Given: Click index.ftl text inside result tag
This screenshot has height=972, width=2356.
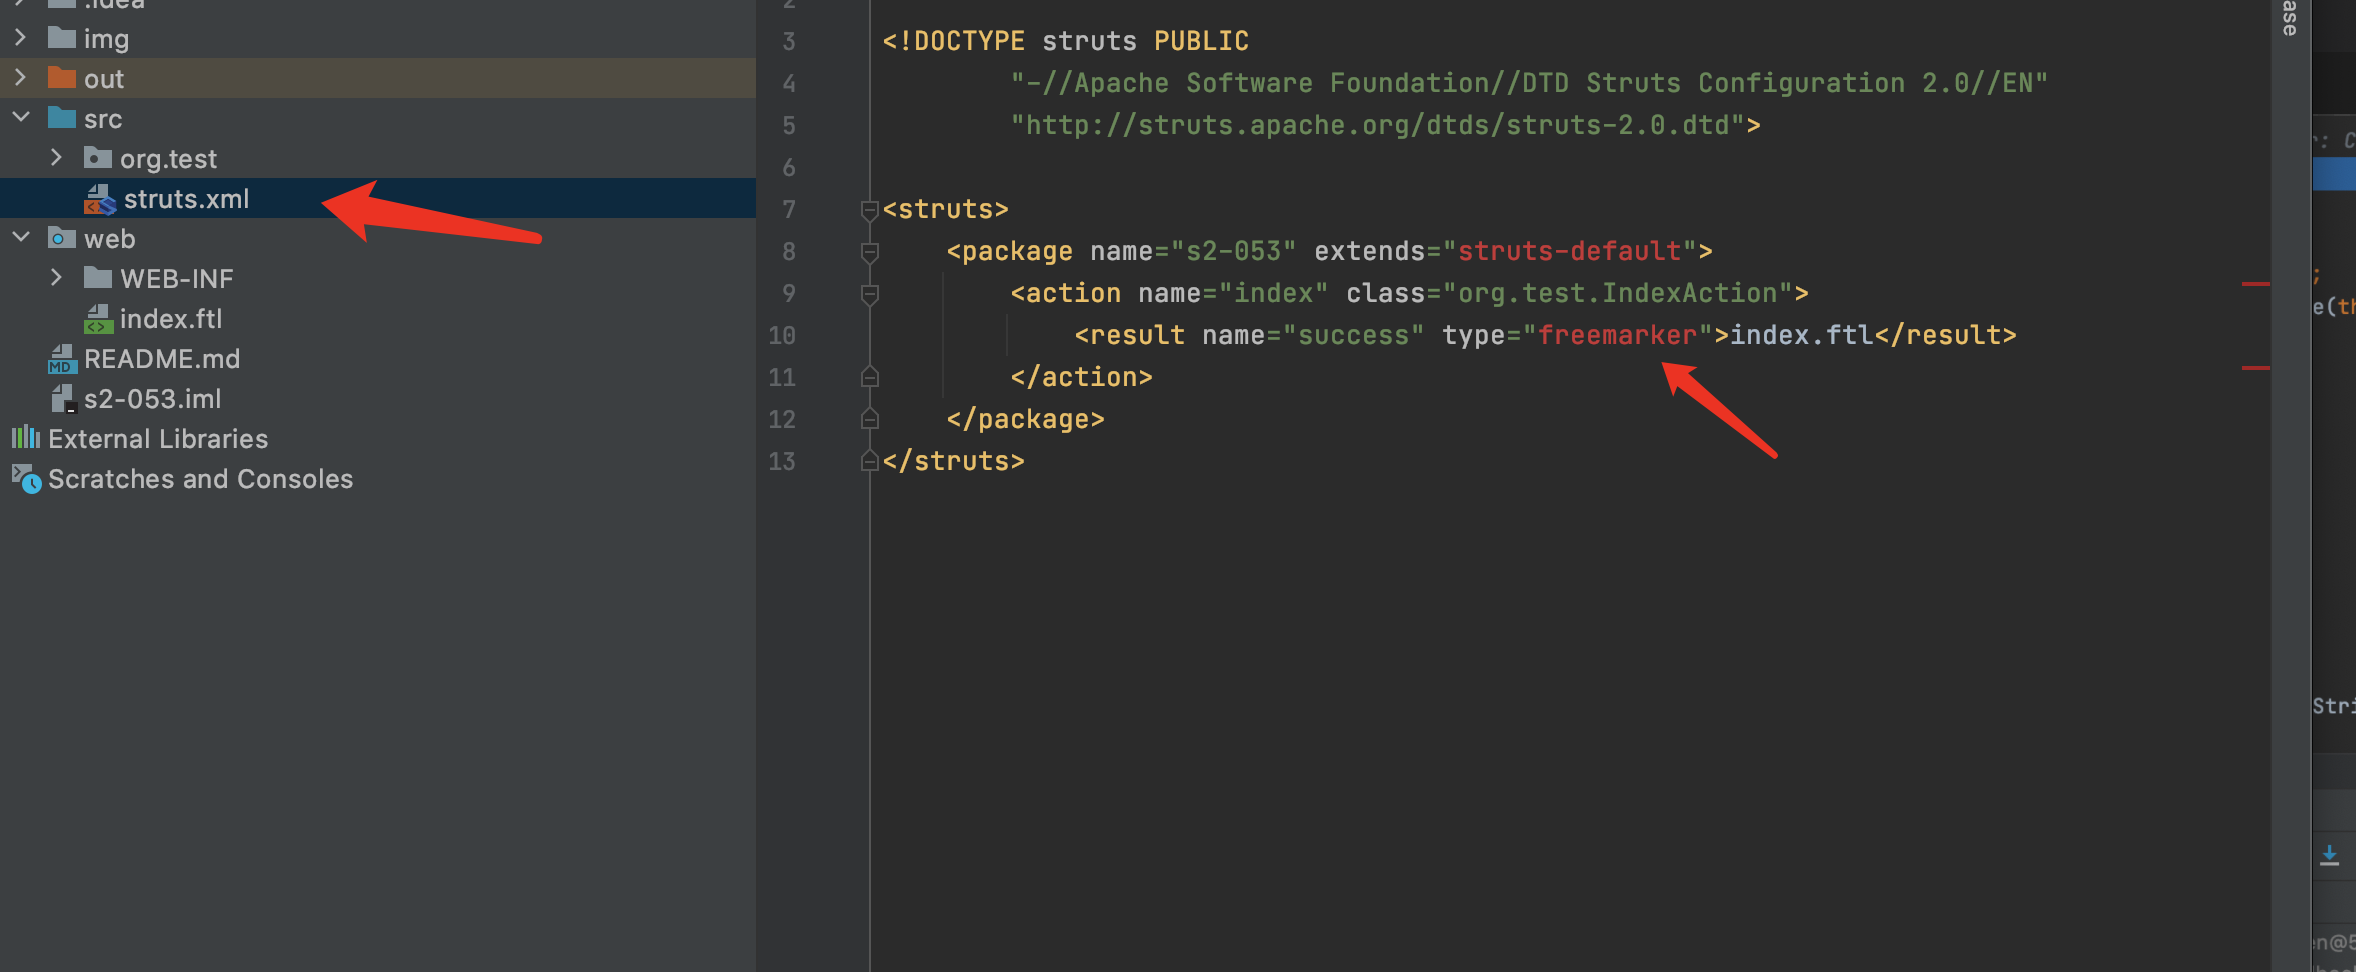Looking at the screenshot, I should point(1802,335).
